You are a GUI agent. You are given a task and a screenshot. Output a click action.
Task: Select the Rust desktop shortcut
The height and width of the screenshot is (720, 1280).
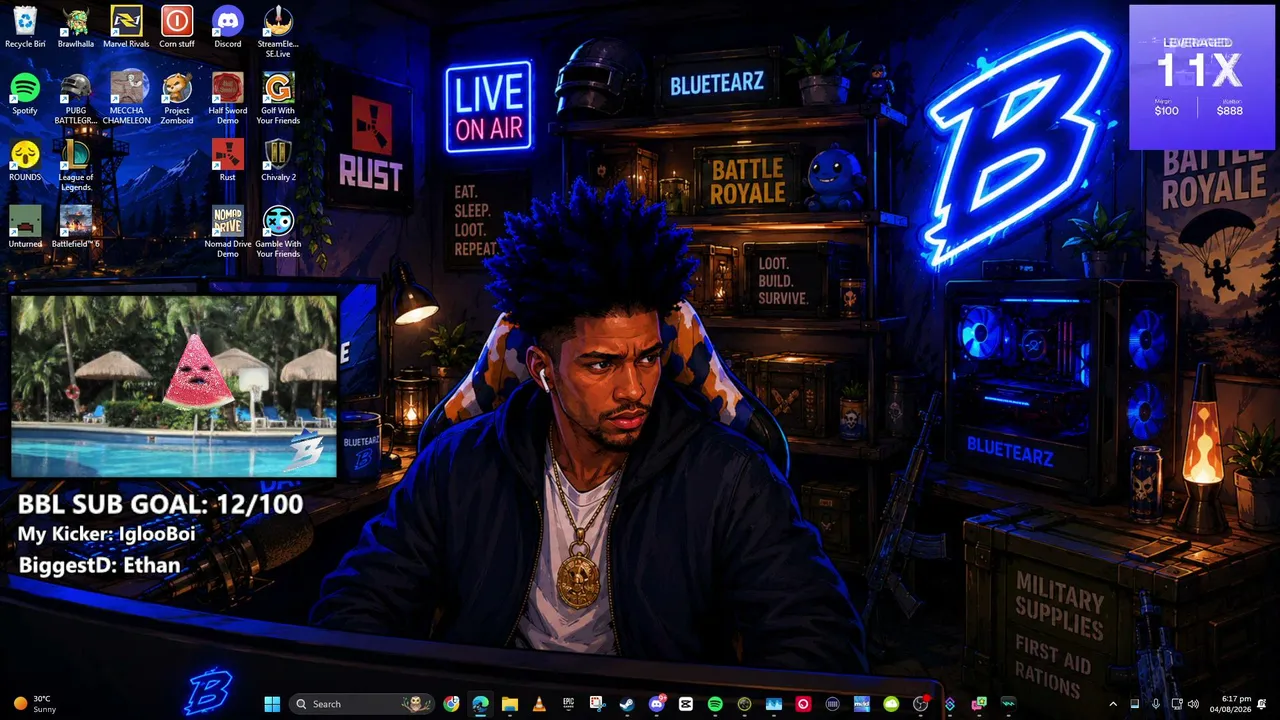coord(228,160)
